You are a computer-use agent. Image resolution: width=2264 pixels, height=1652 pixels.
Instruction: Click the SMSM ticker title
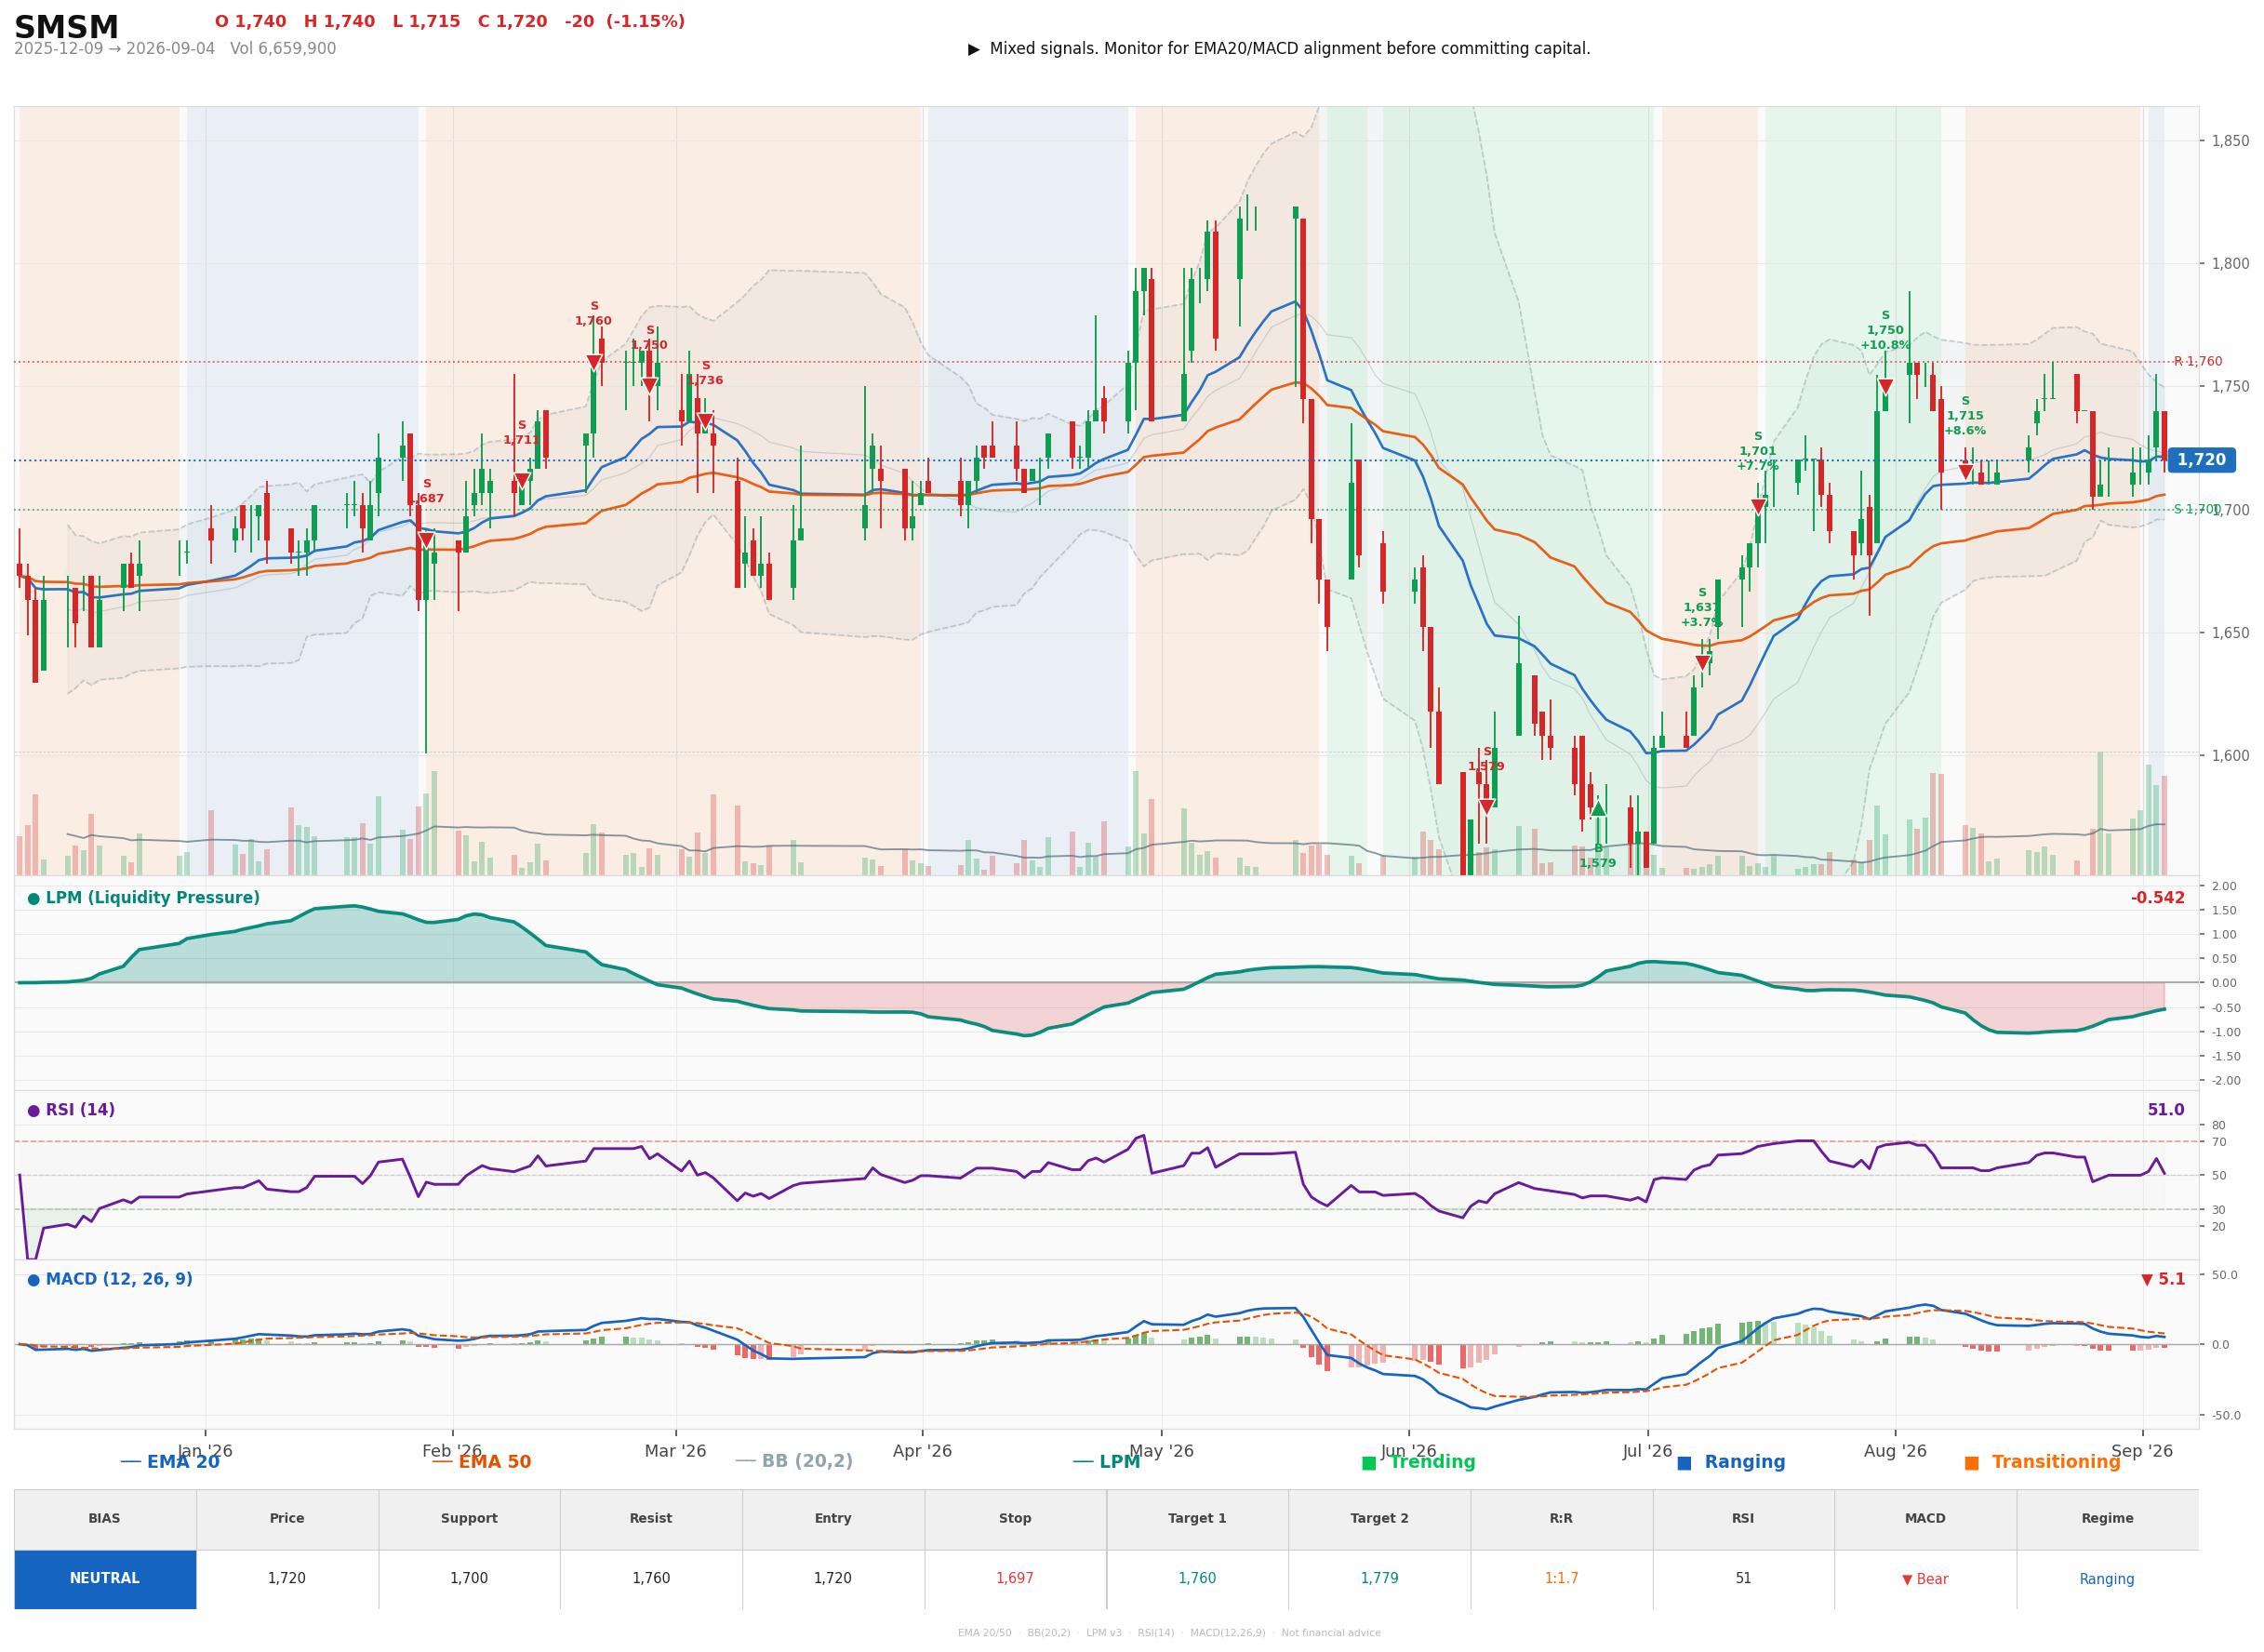coord(66,27)
